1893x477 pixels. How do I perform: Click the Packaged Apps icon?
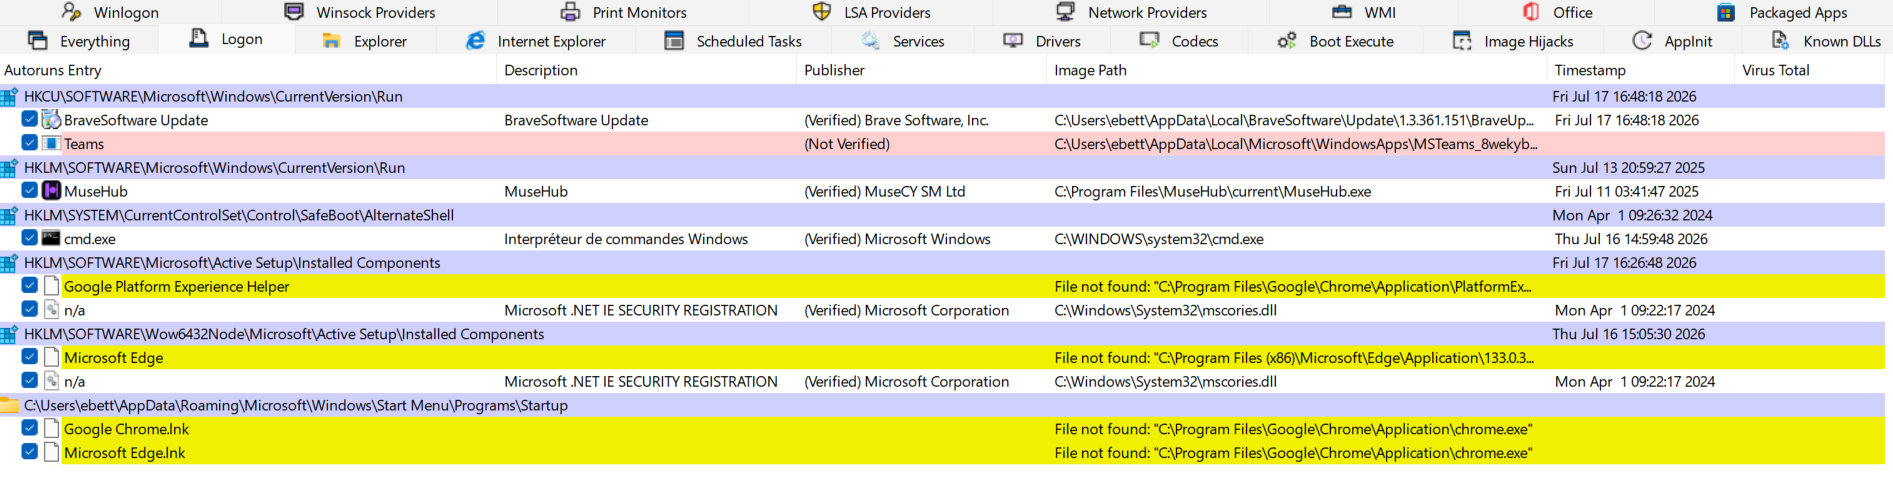(x=1726, y=12)
